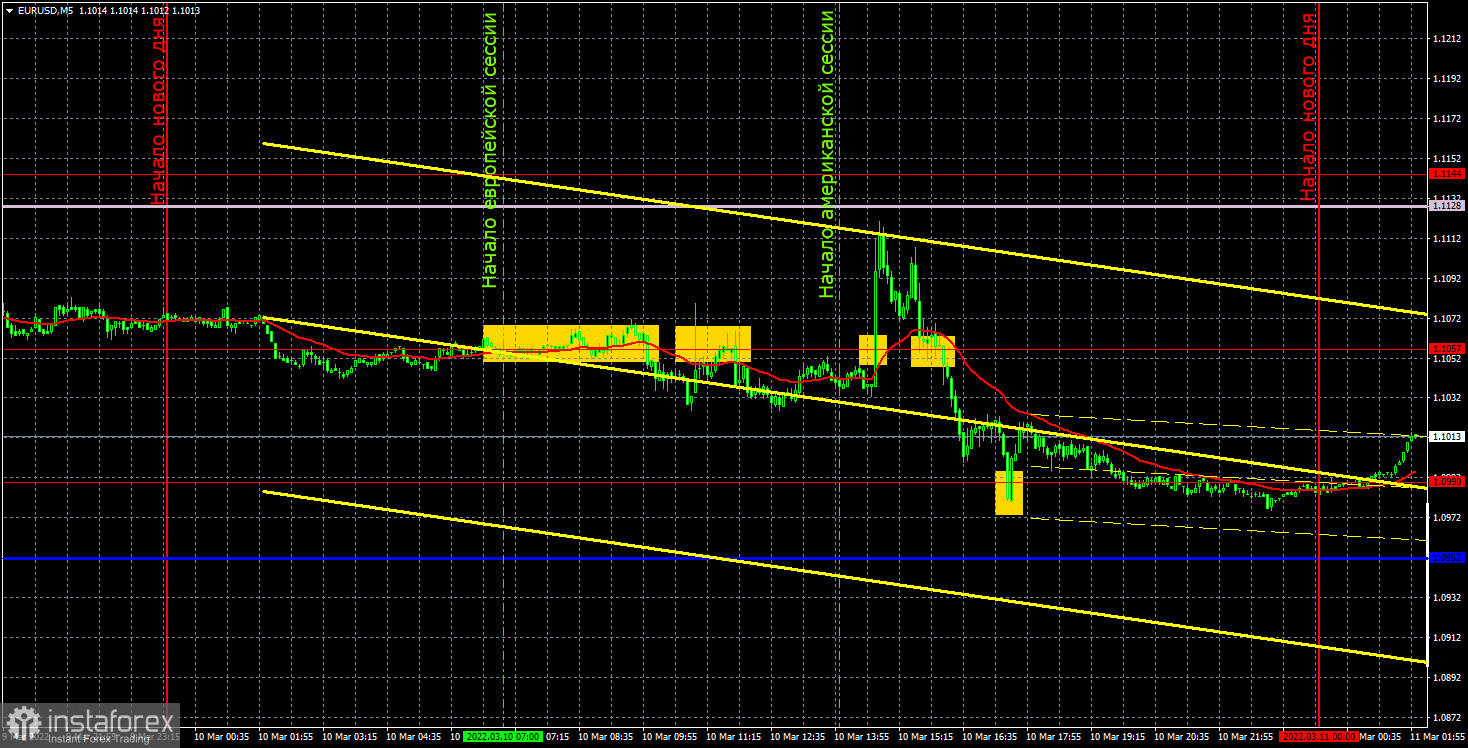1468x748 pixels.
Task: Click the 10 Mar 15:15 time axis label
Action: [926, 736]
